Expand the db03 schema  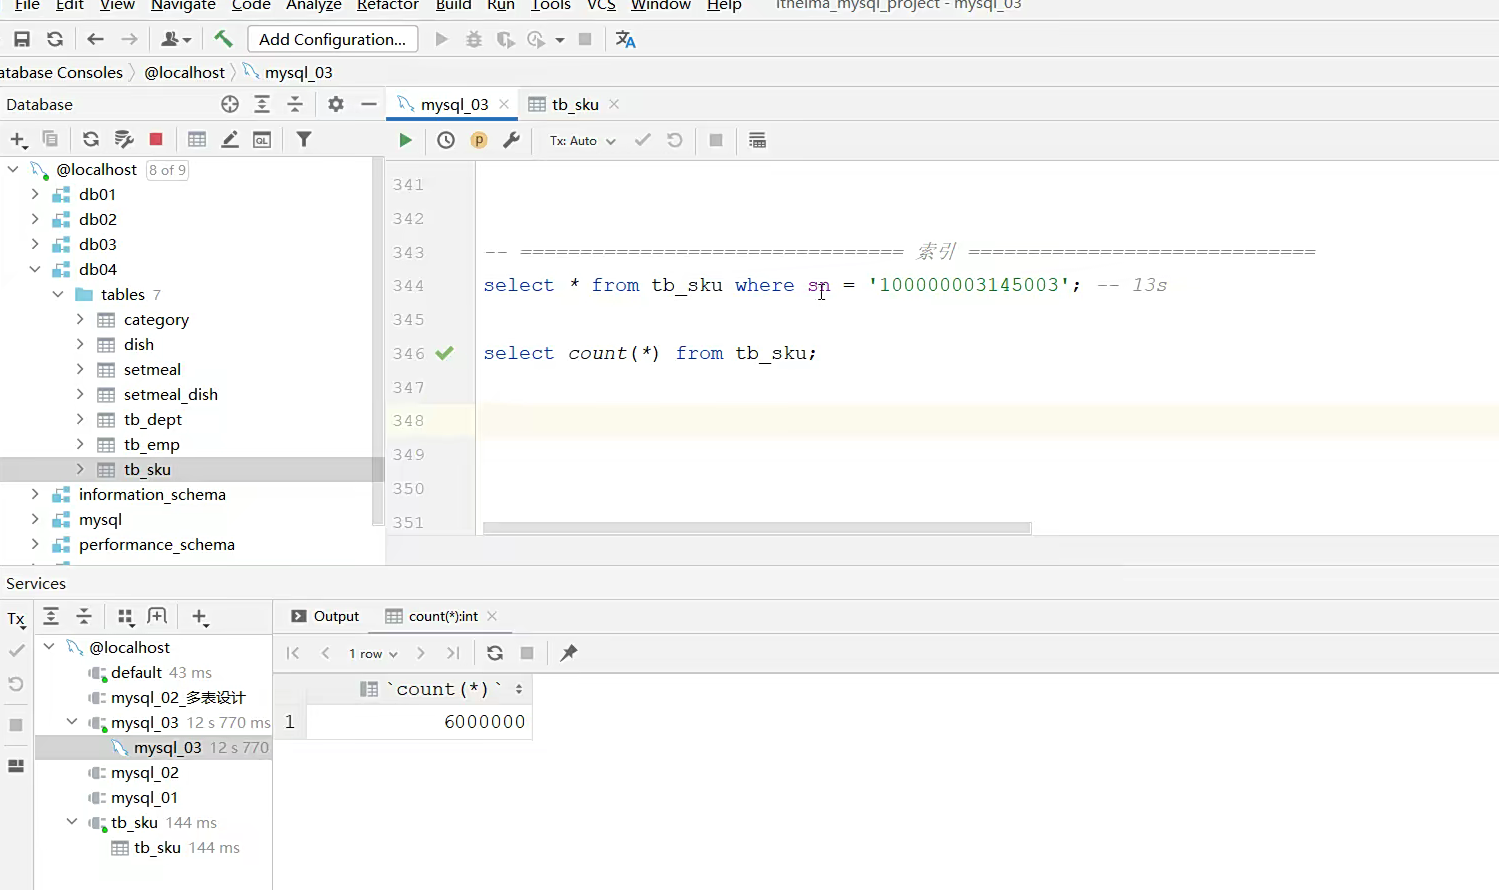35,244
